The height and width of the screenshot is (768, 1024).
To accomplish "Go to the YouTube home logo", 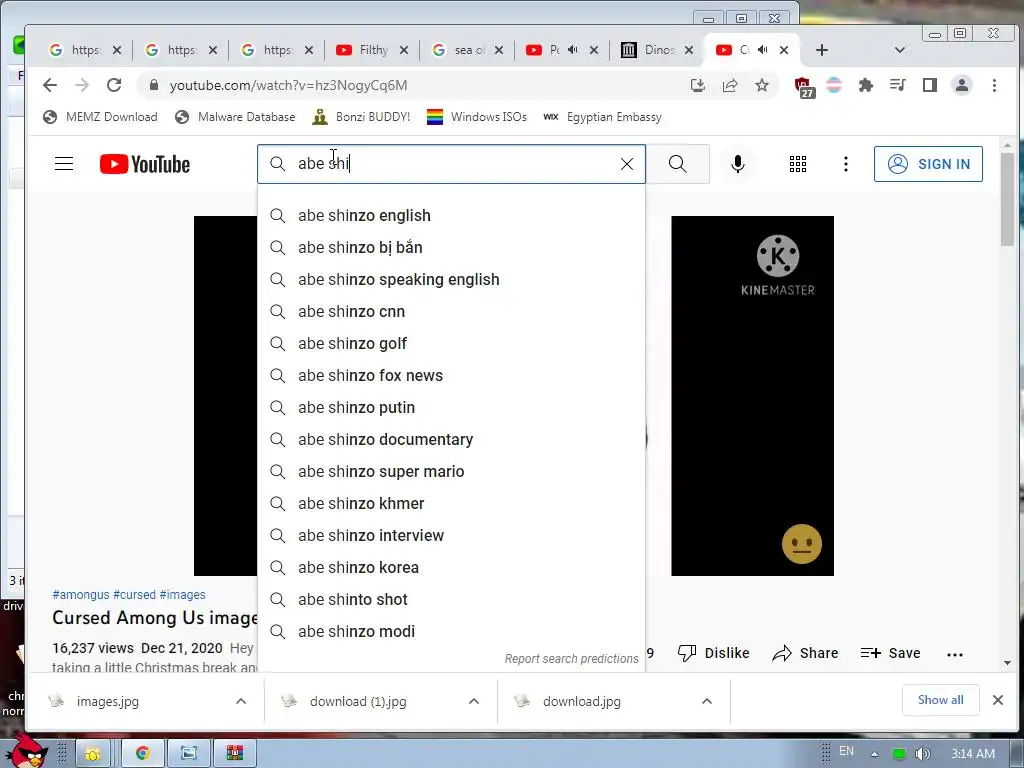I will [145, 164].
